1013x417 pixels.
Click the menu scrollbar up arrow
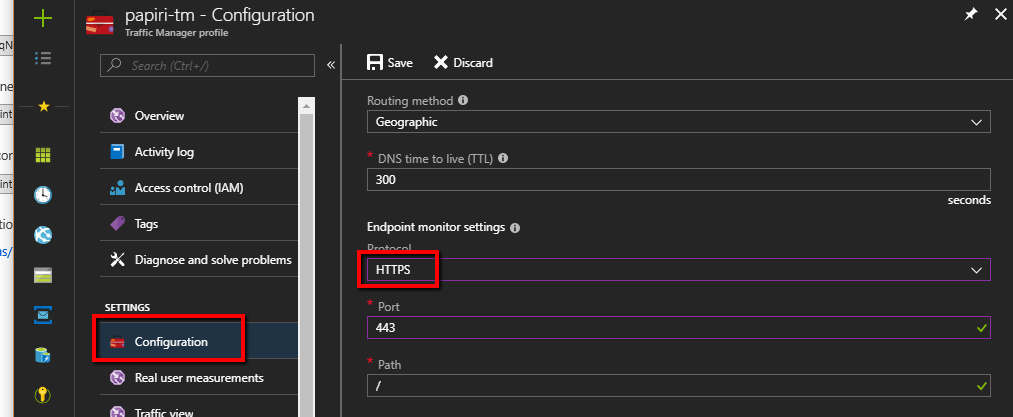(306, 105)
